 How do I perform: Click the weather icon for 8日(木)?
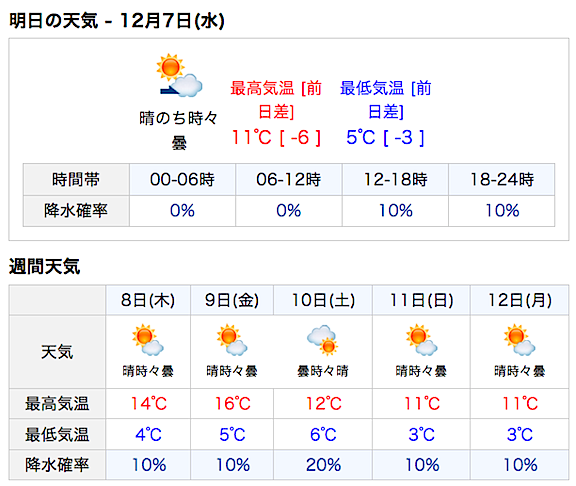pos(148,340)
